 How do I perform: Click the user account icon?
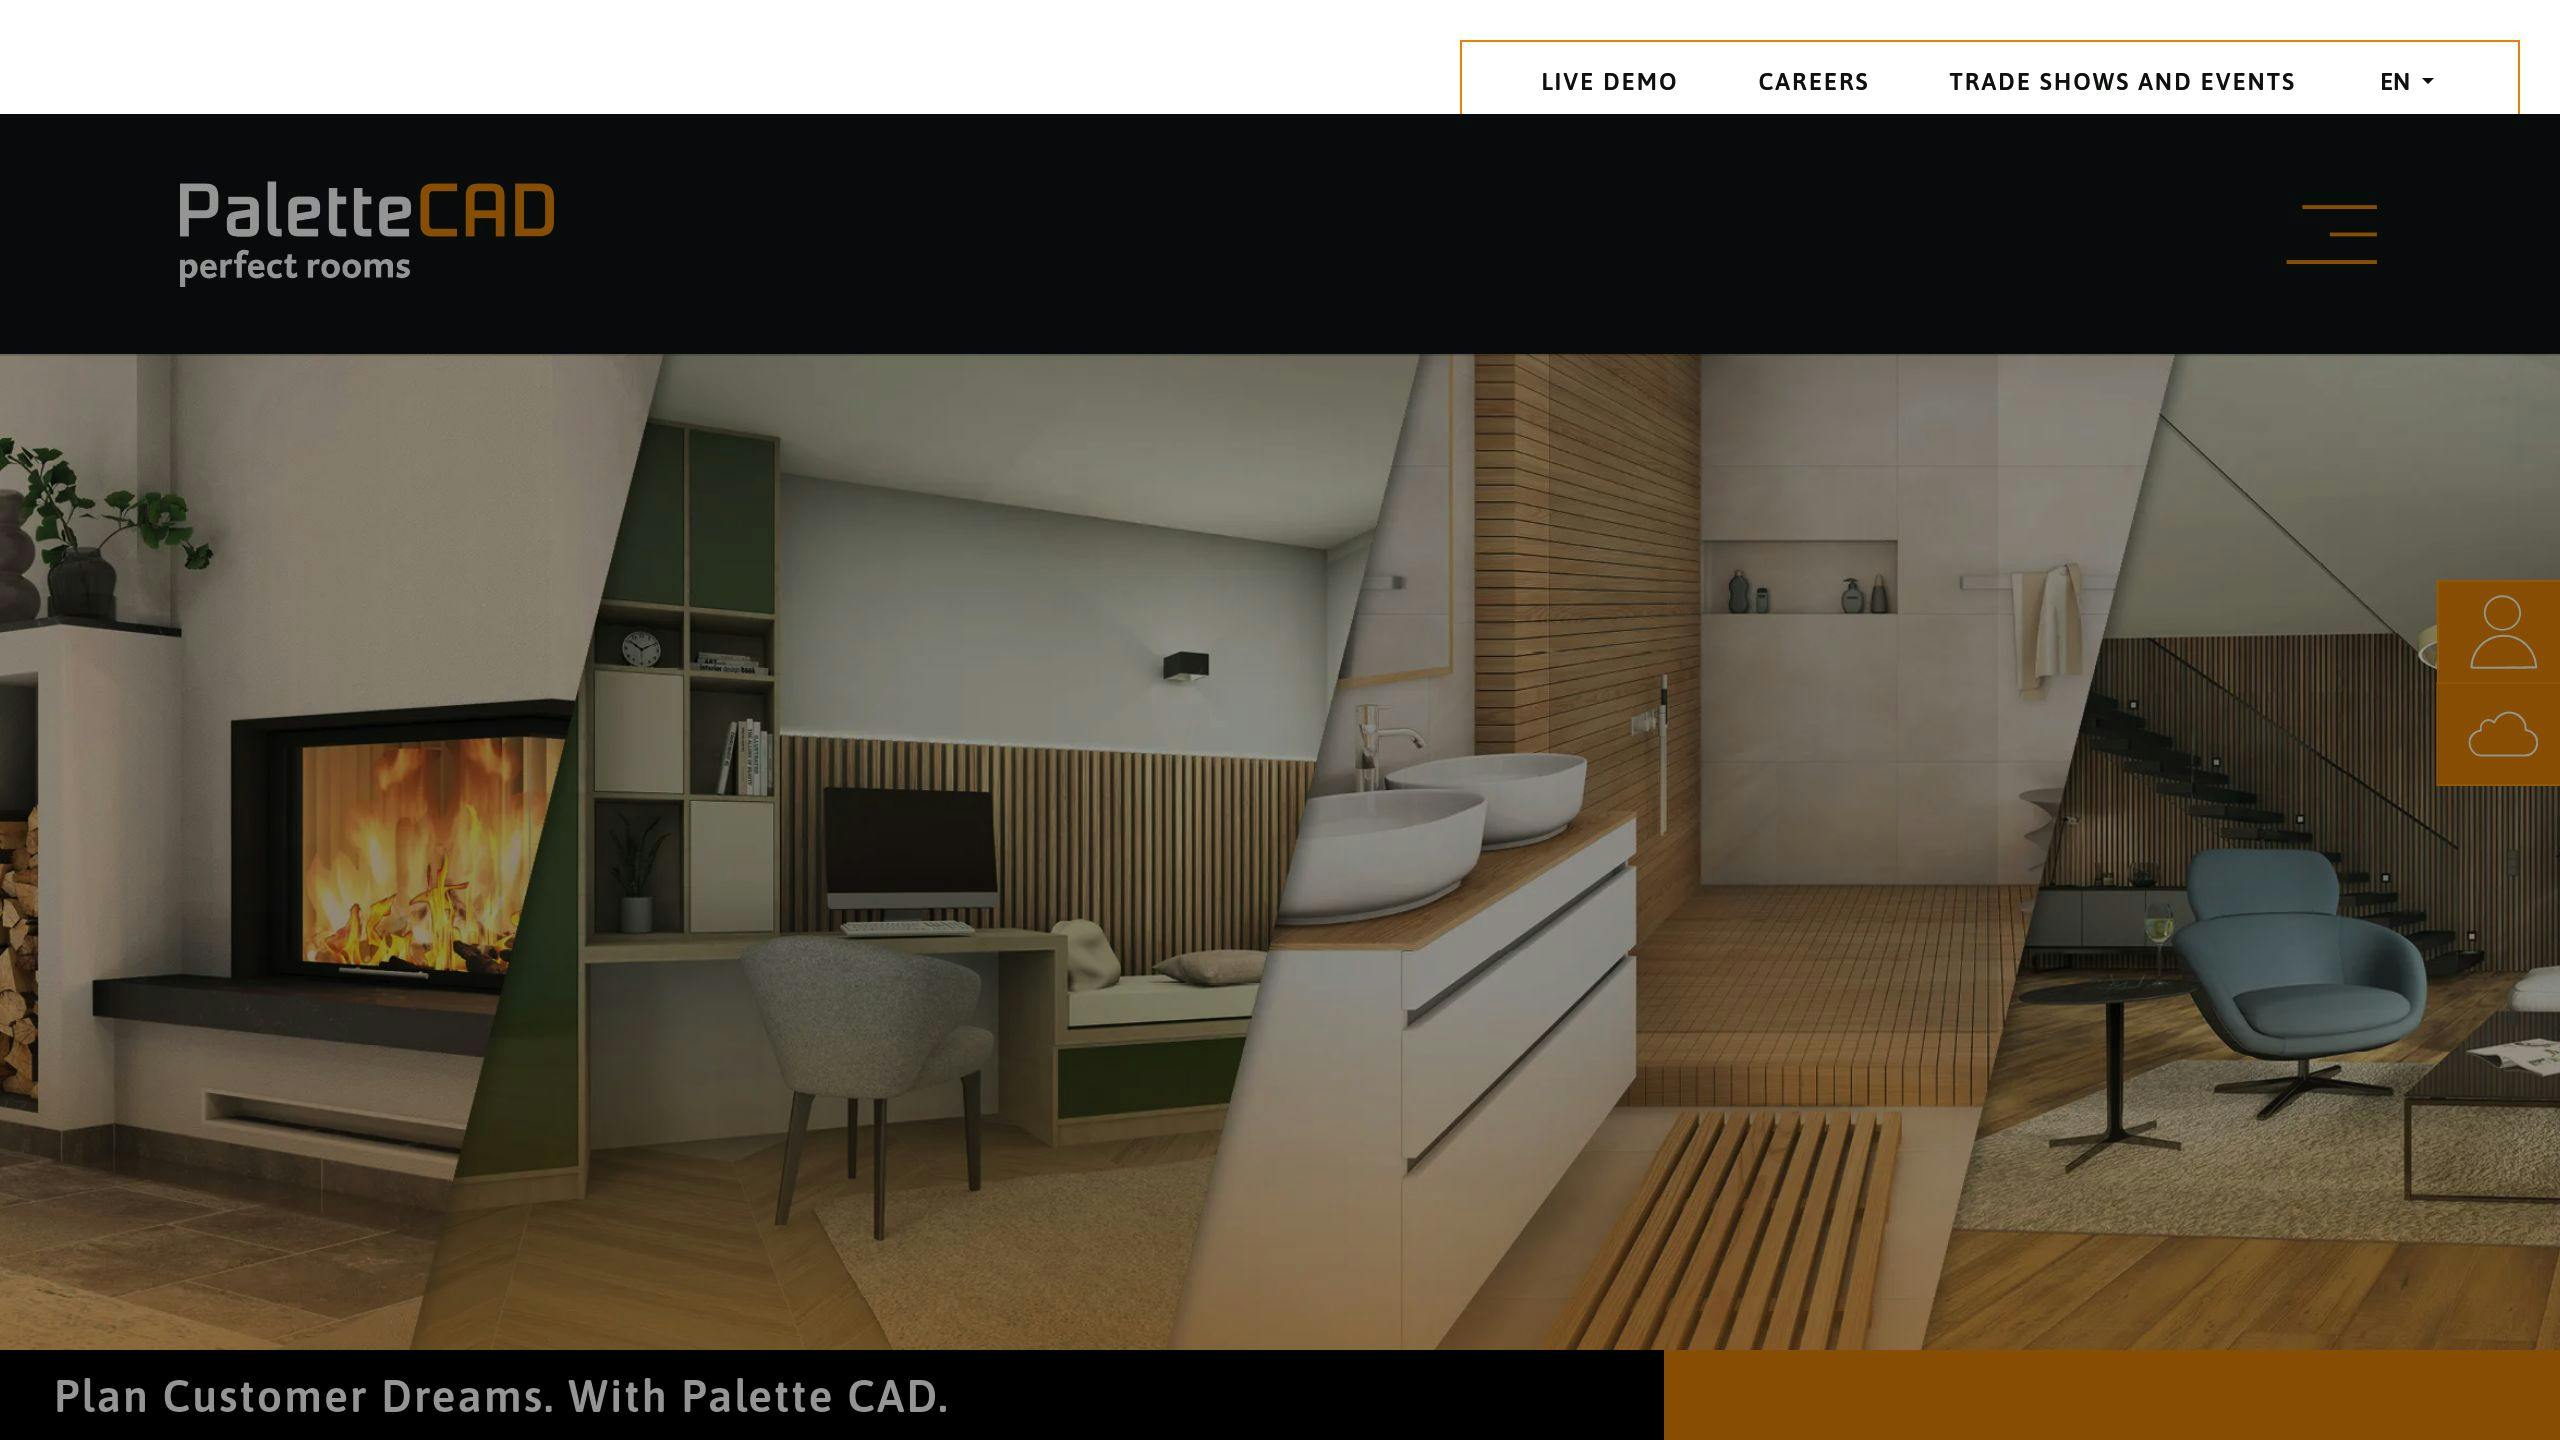tap(2502, 632)
